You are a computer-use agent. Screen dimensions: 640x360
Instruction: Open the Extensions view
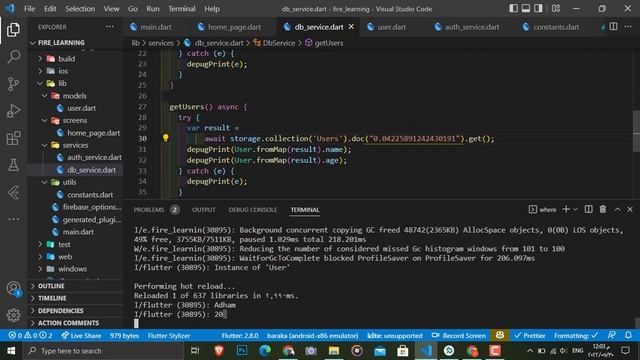(13, 138)
